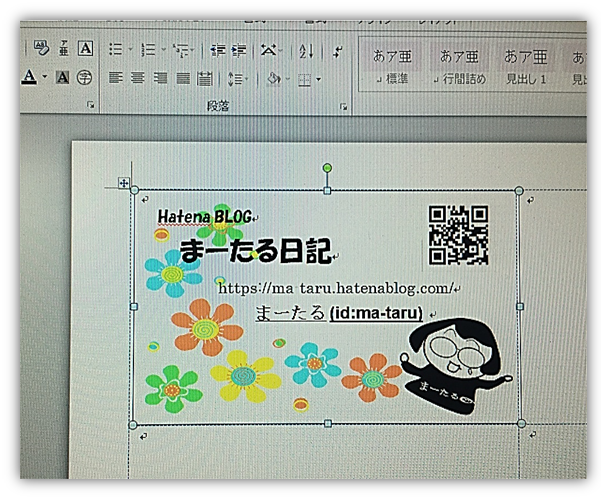Click Decrease Indent icon
Viewport: 601px width, 504px height.
pos(218,50)
